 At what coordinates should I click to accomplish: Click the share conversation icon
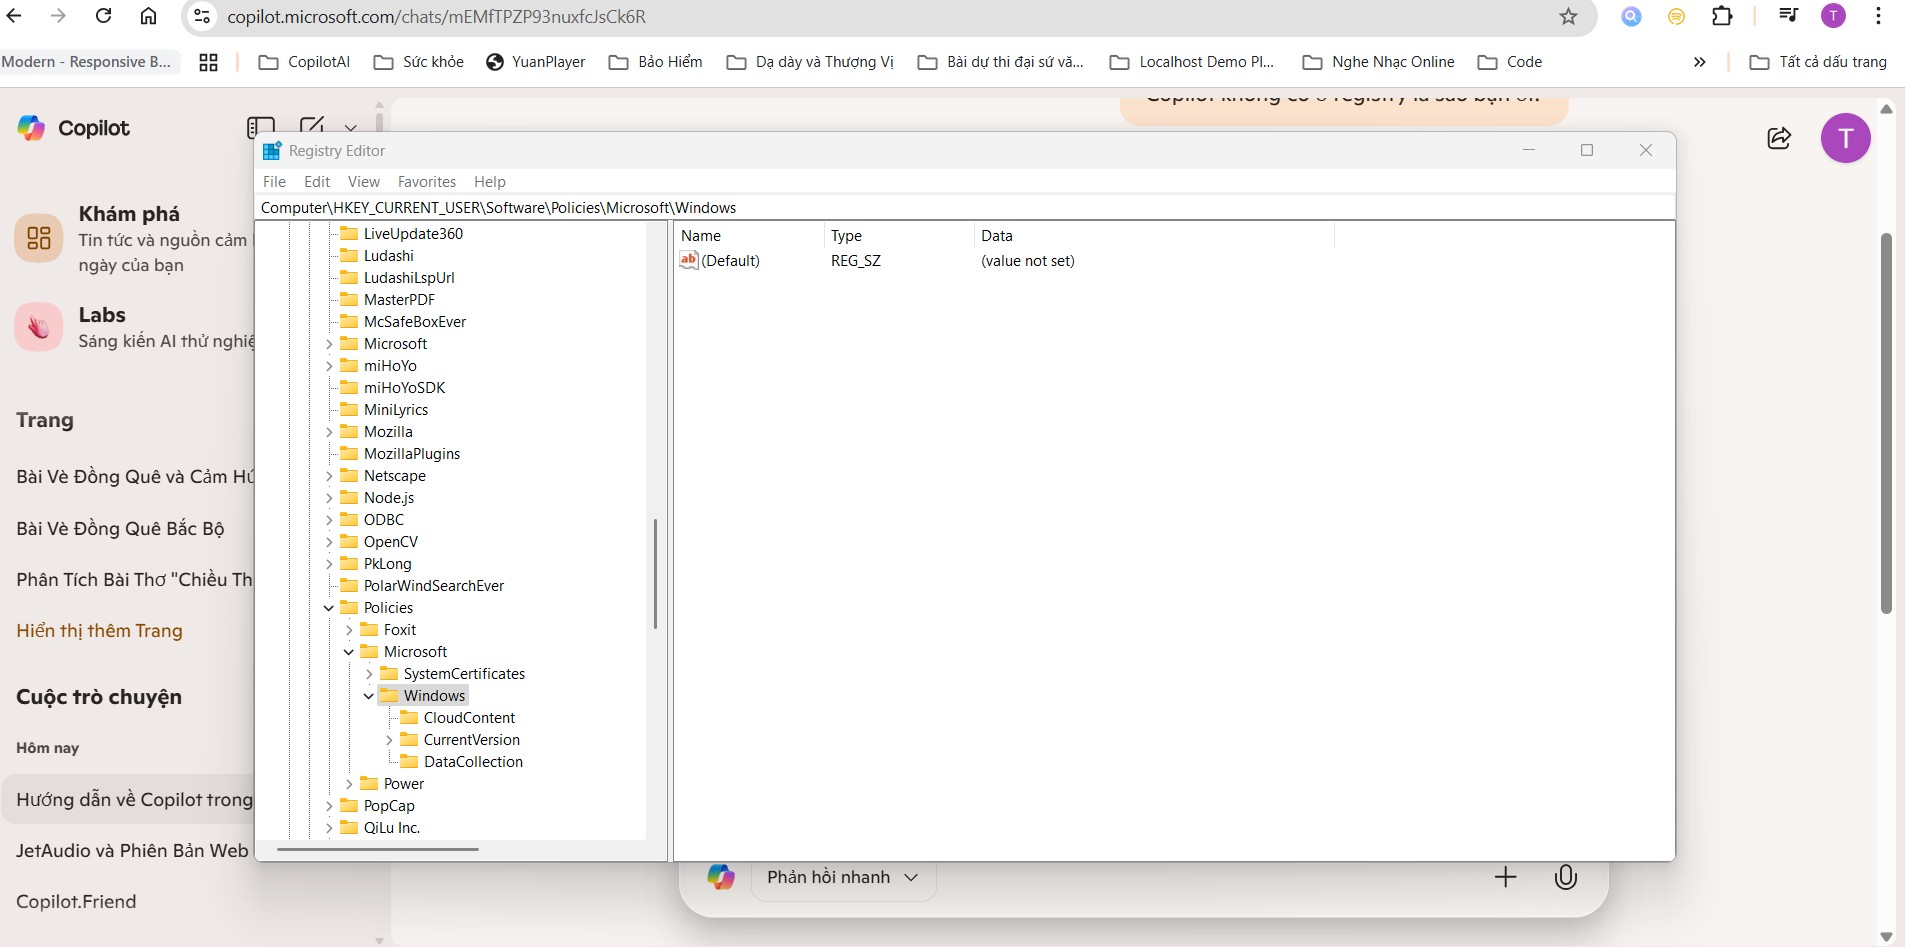[1779, 138]
